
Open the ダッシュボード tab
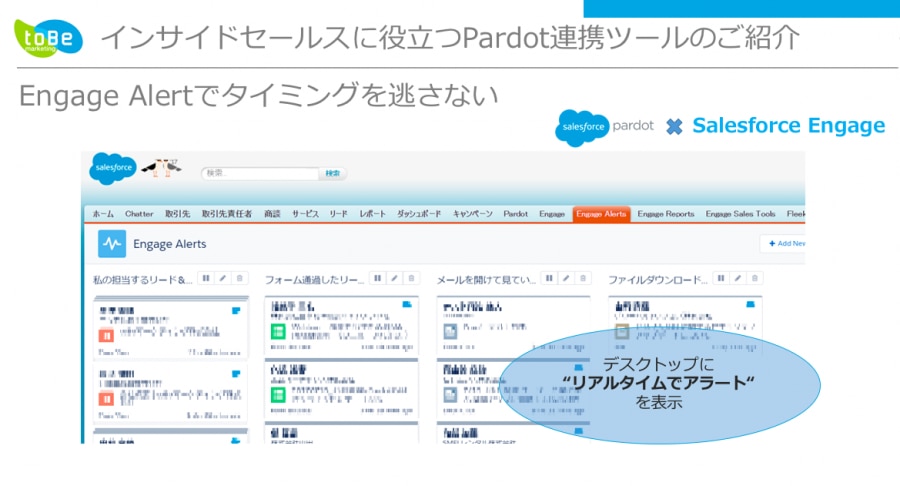coord(419,214)
